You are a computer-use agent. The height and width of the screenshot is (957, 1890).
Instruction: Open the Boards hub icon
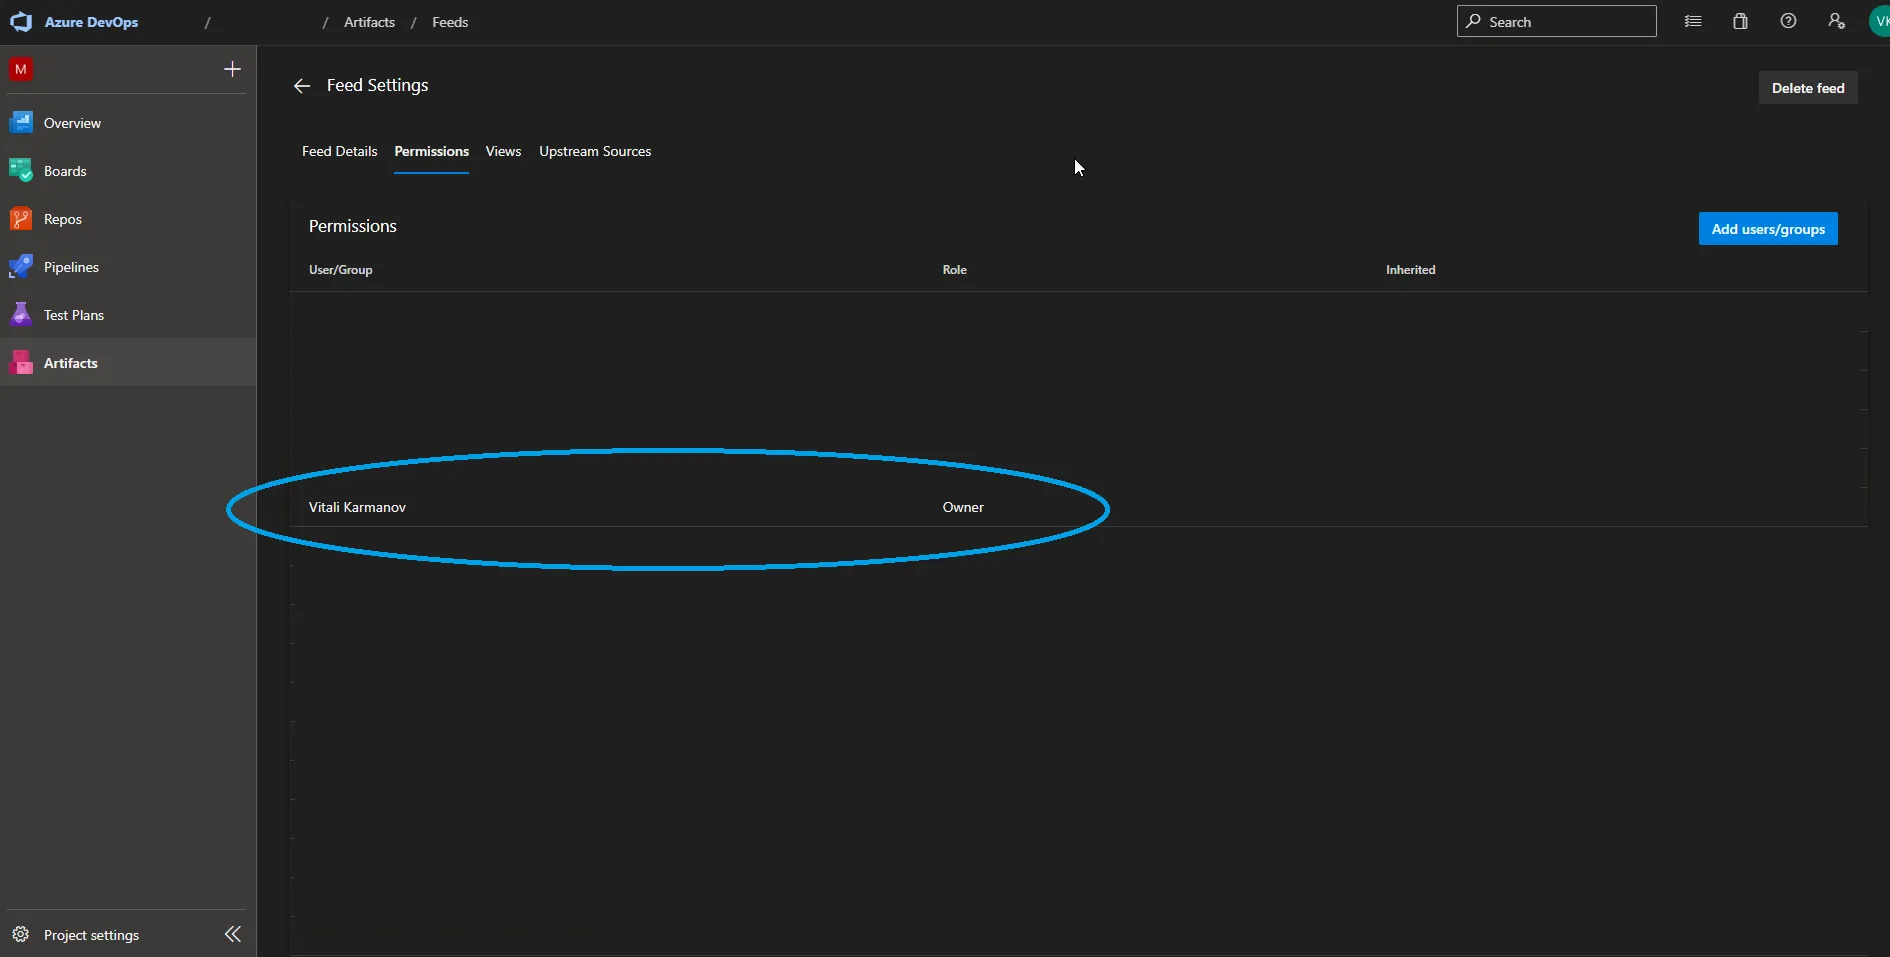21,171
